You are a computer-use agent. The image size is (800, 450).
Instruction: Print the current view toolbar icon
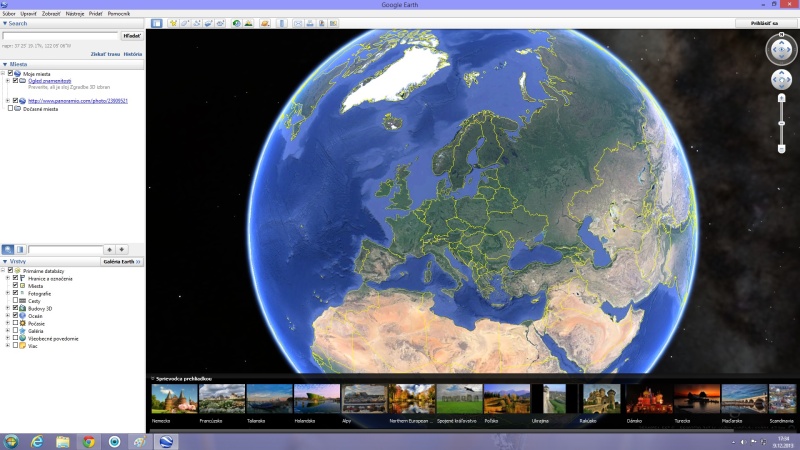click(x=310, y=23)
